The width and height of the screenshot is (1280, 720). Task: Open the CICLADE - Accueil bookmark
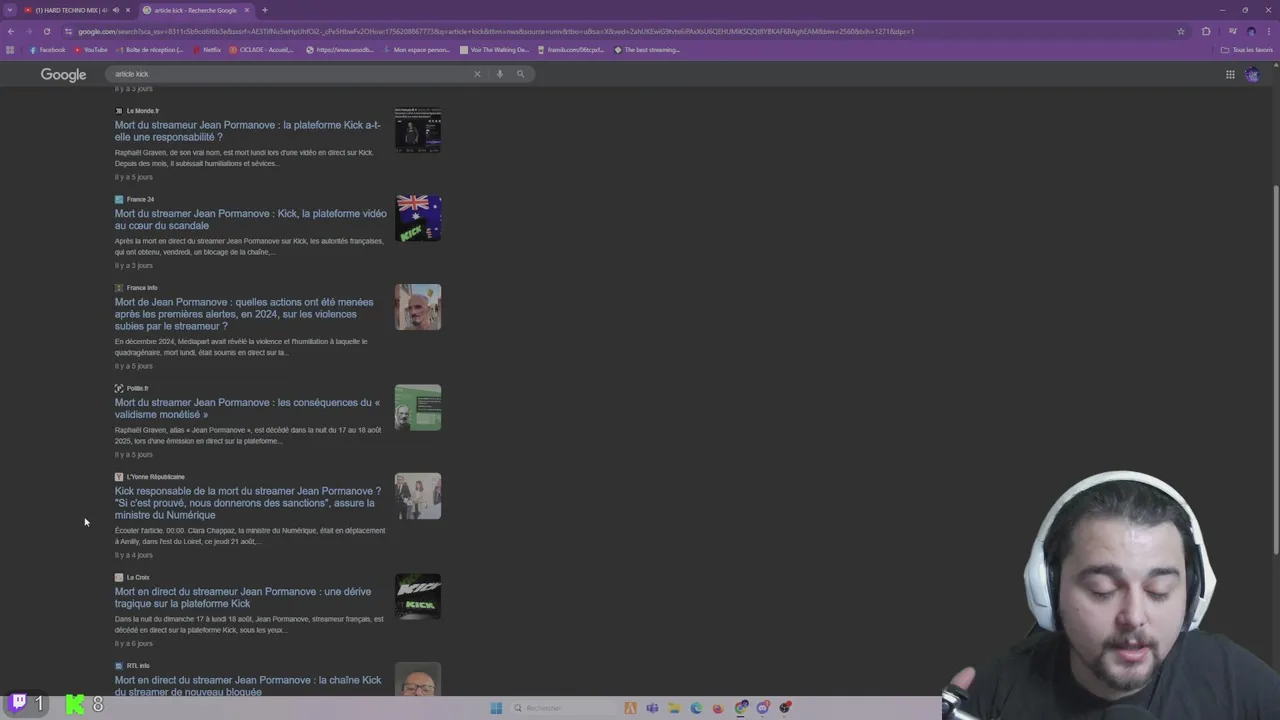tap(261, 50)
